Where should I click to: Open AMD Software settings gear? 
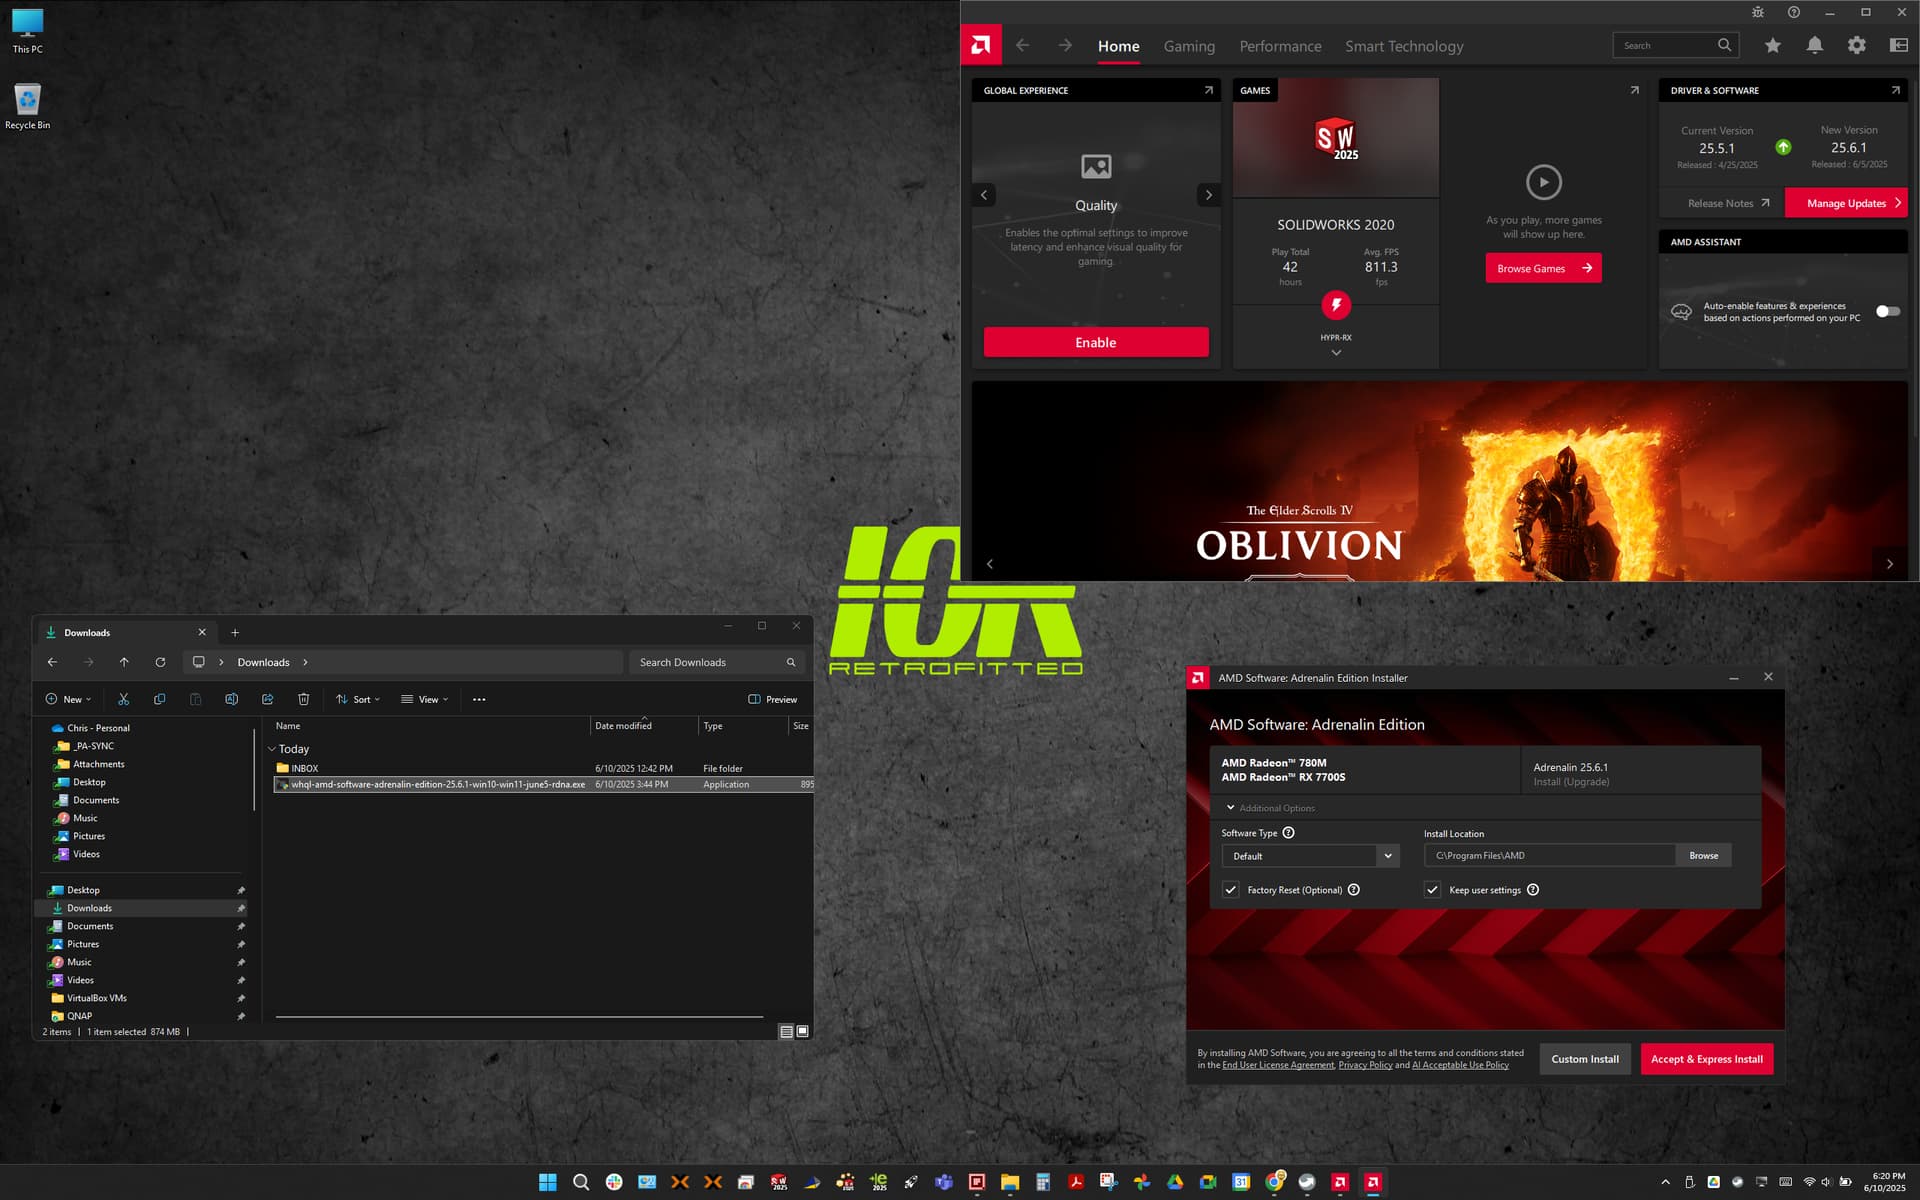pyautogui.click(x=1856, y=45)
